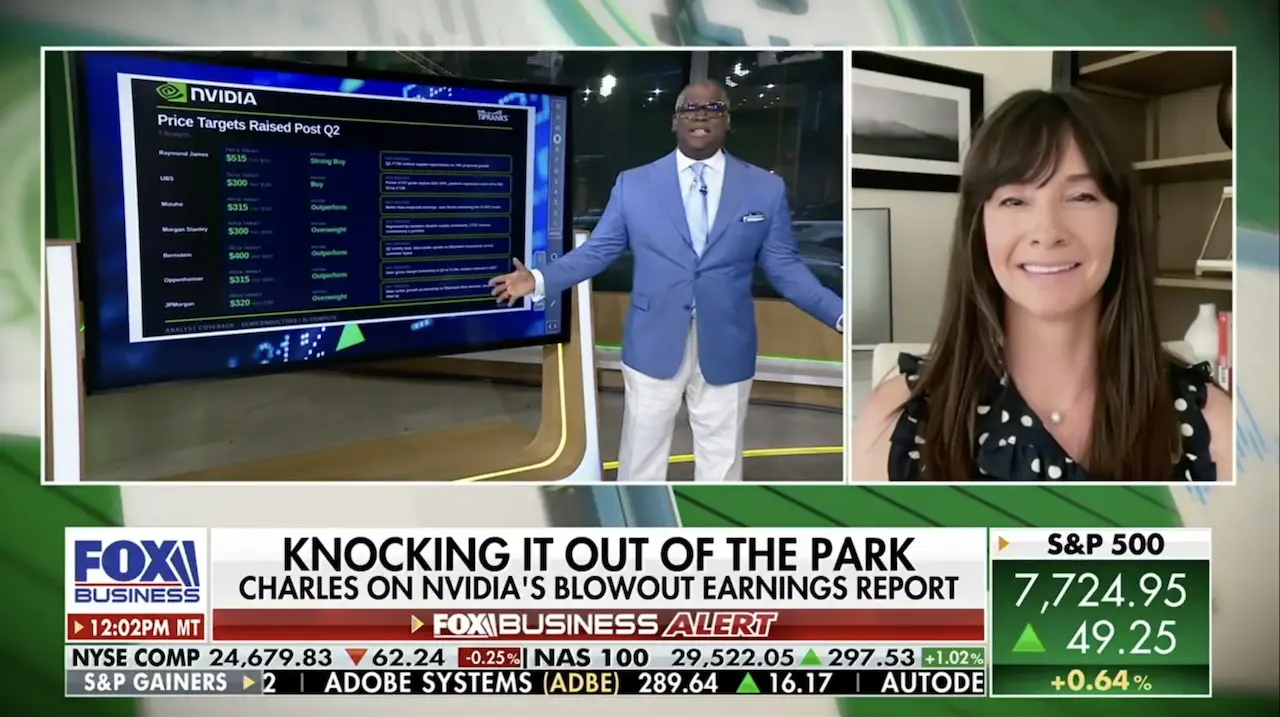Click the -0.25% NYSE percent badge
Viewport: 1280px width, 717px height.
point(490,658)
